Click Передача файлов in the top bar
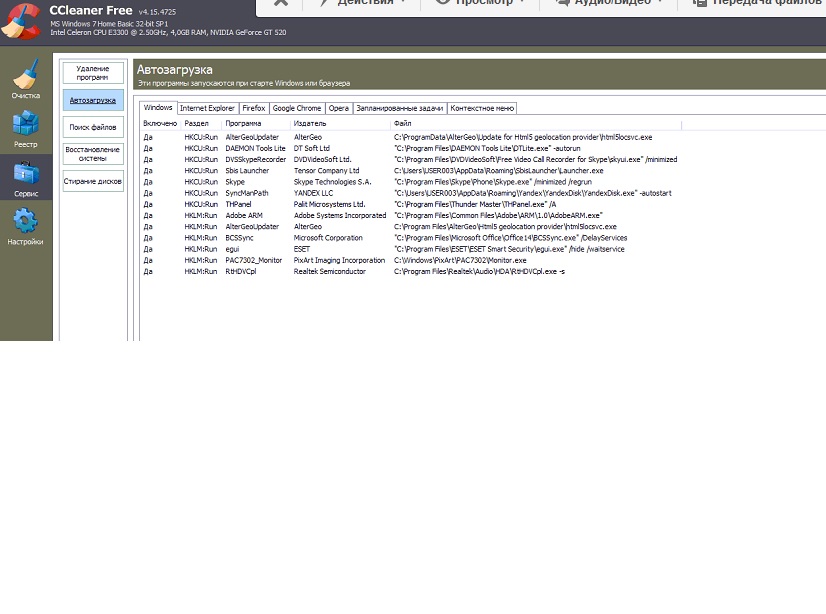The image size is (826, 614). click(x=759, y=3)
